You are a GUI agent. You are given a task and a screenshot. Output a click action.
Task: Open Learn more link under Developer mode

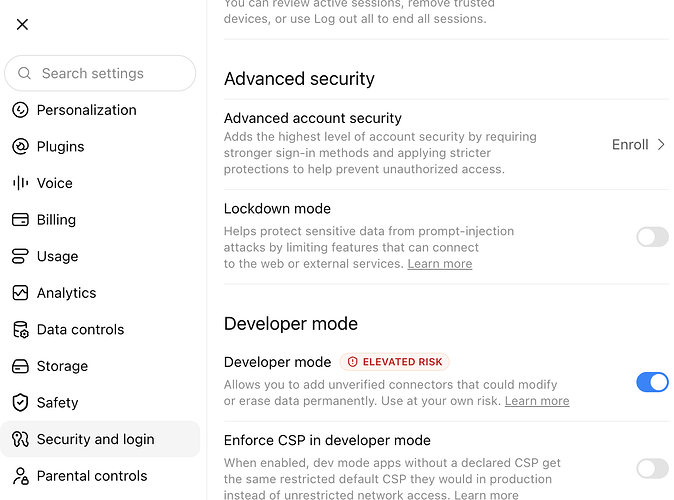pyautogui.click(x=537, y=401)
